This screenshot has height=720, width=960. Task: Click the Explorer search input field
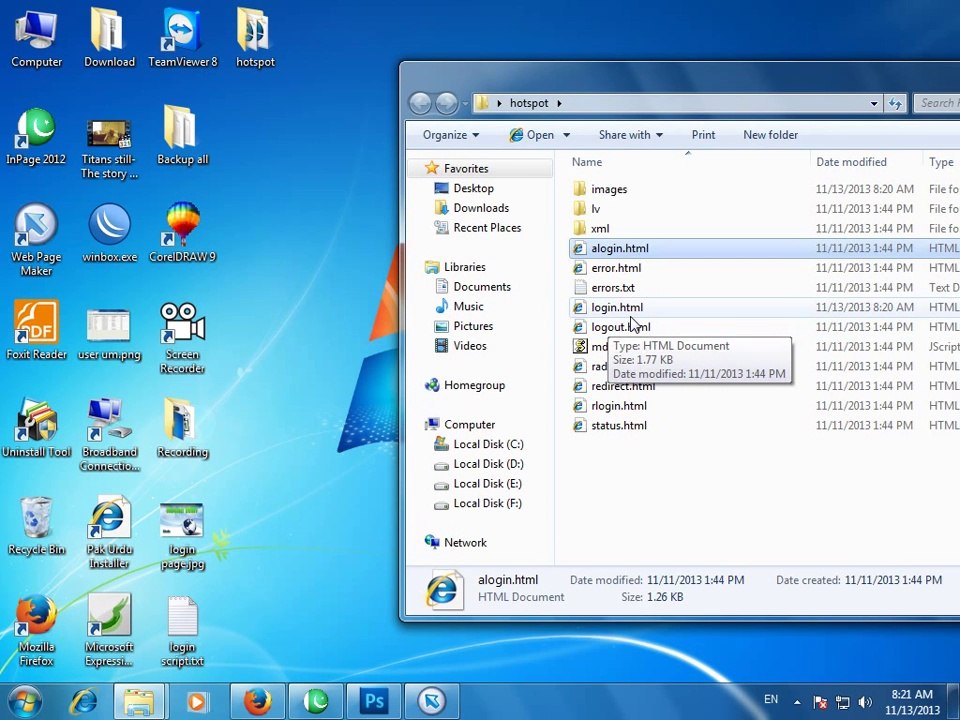[x=937, y=103]
